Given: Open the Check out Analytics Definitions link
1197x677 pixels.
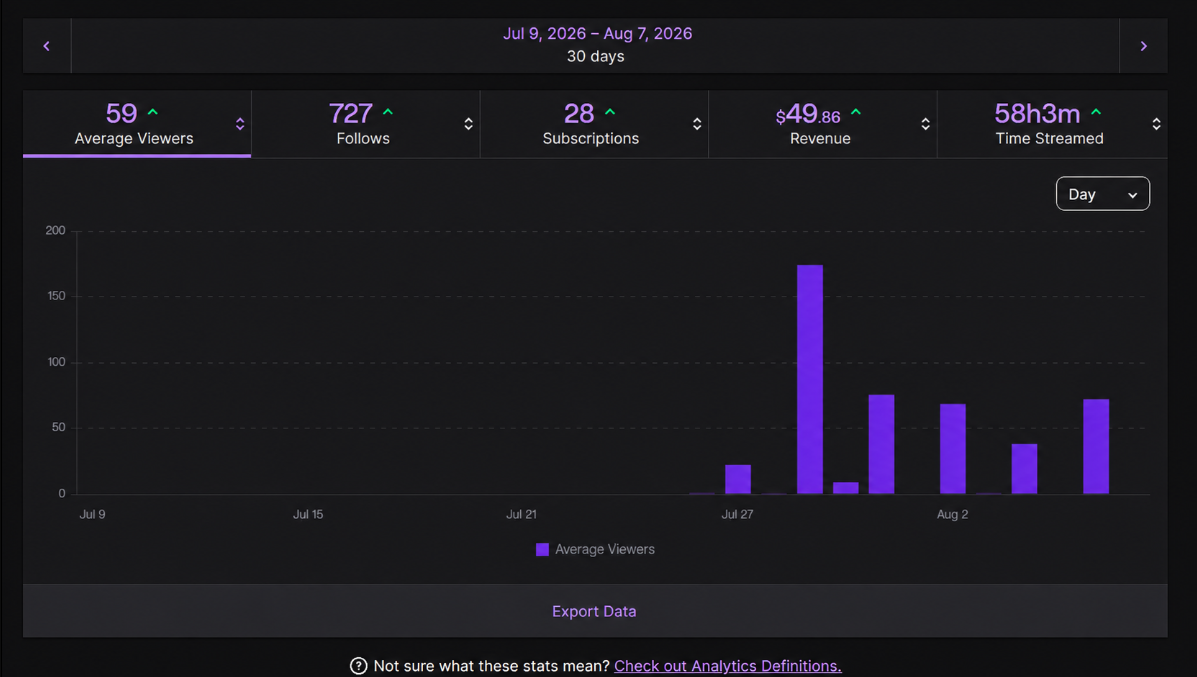Looking at the screenshot, I should pos(728,666).
